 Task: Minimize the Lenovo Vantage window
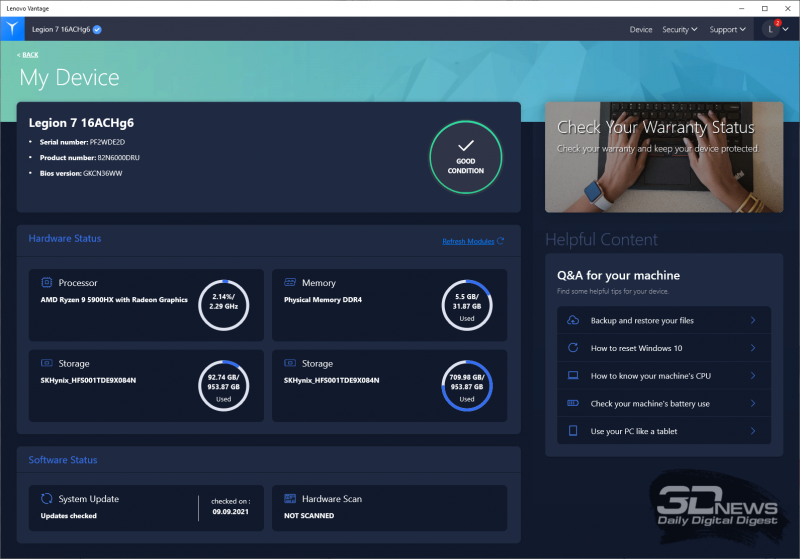(x=741, y=8)
